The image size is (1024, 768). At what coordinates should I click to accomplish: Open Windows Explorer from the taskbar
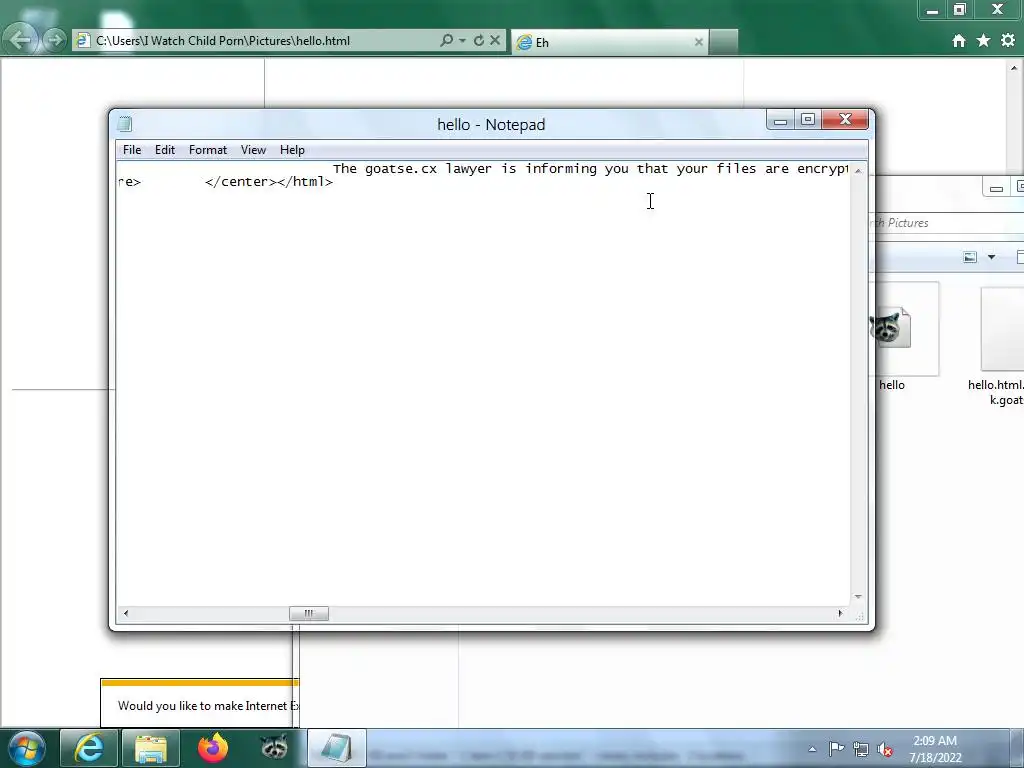[x=151, y=748]
